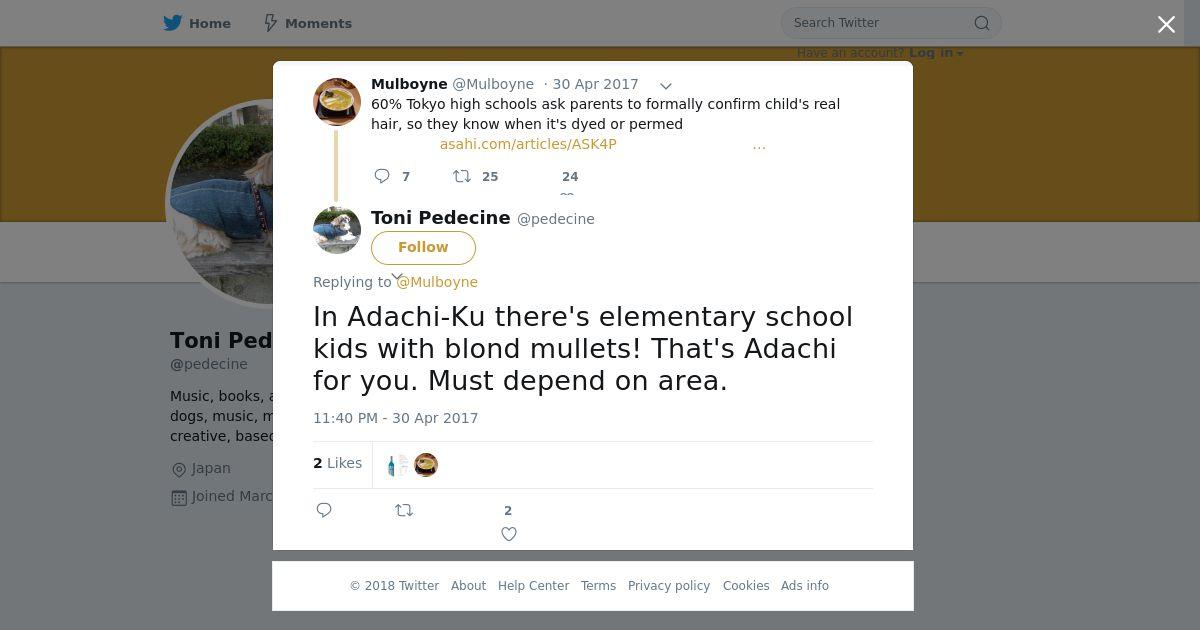Open the Privacy policy footer link
The width and height of the screenshot is (1200, 630).
pos(669,586)
